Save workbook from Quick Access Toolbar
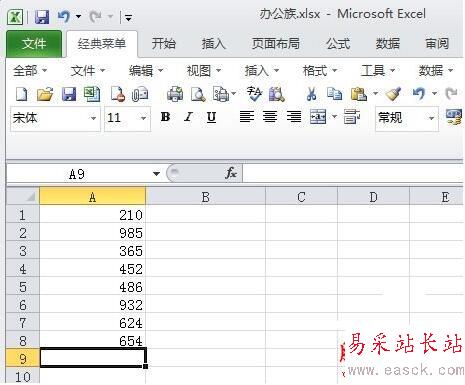 pos(42,17)
